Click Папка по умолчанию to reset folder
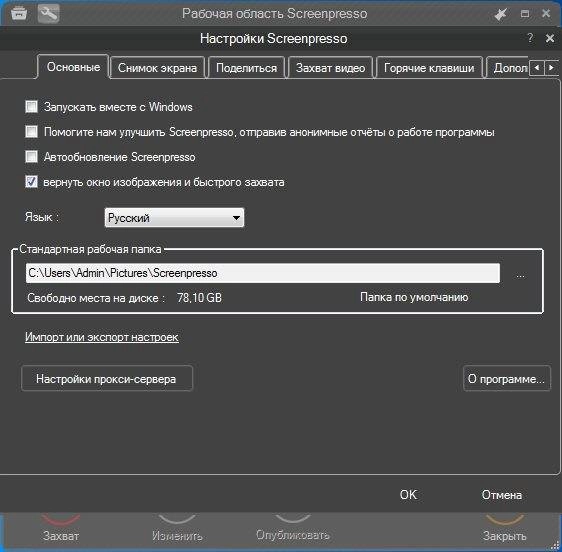 414,297
